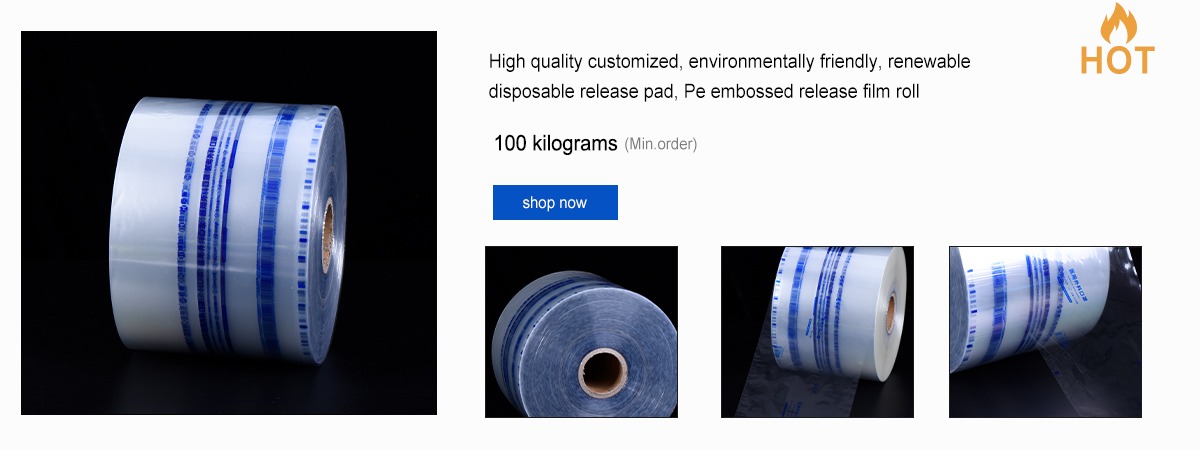The height and width of the screenshot is (450, 1200).
Task: Open the main large film roll image
Action: click(229, 223)
